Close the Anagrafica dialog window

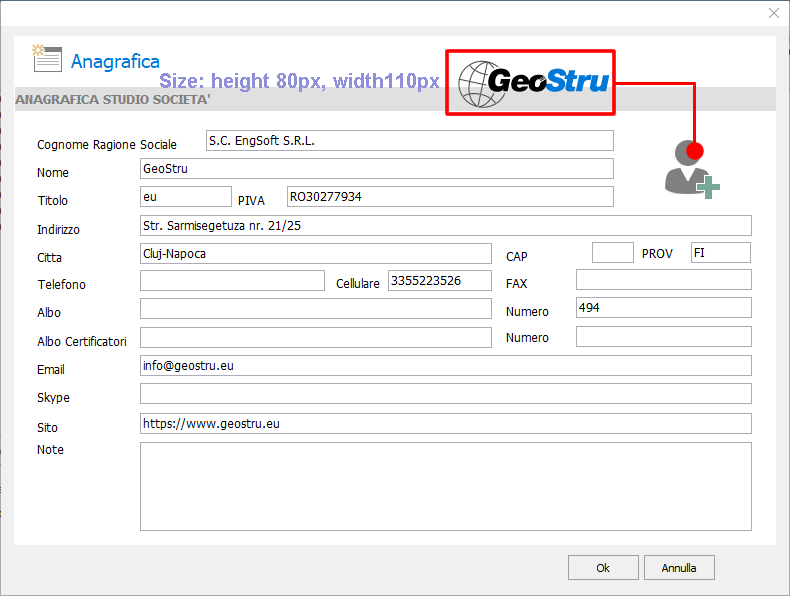774,13
